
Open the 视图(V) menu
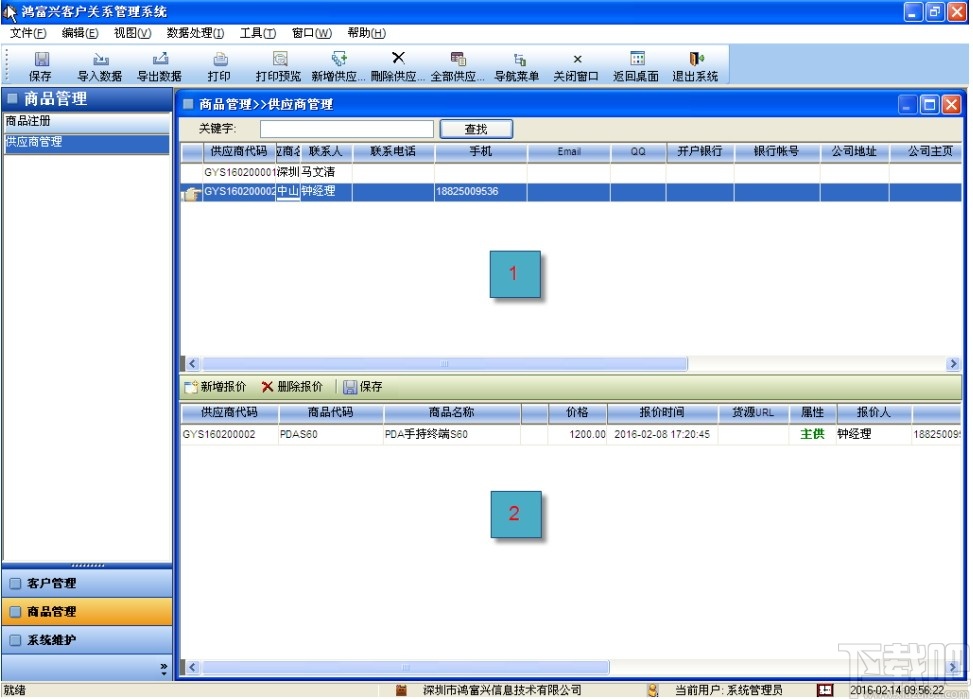(132, 33)
